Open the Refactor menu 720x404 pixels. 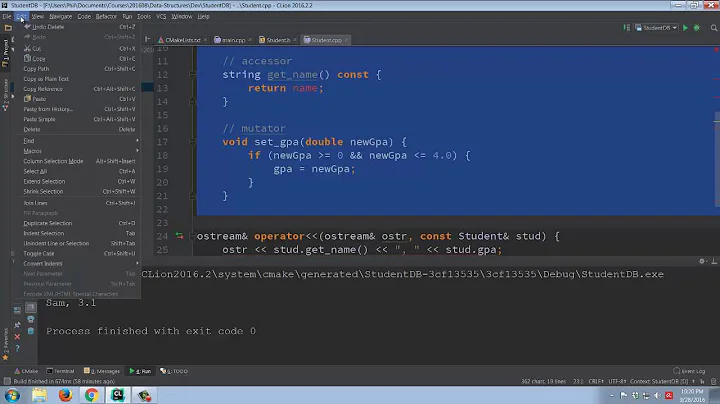tap(106, 17)
